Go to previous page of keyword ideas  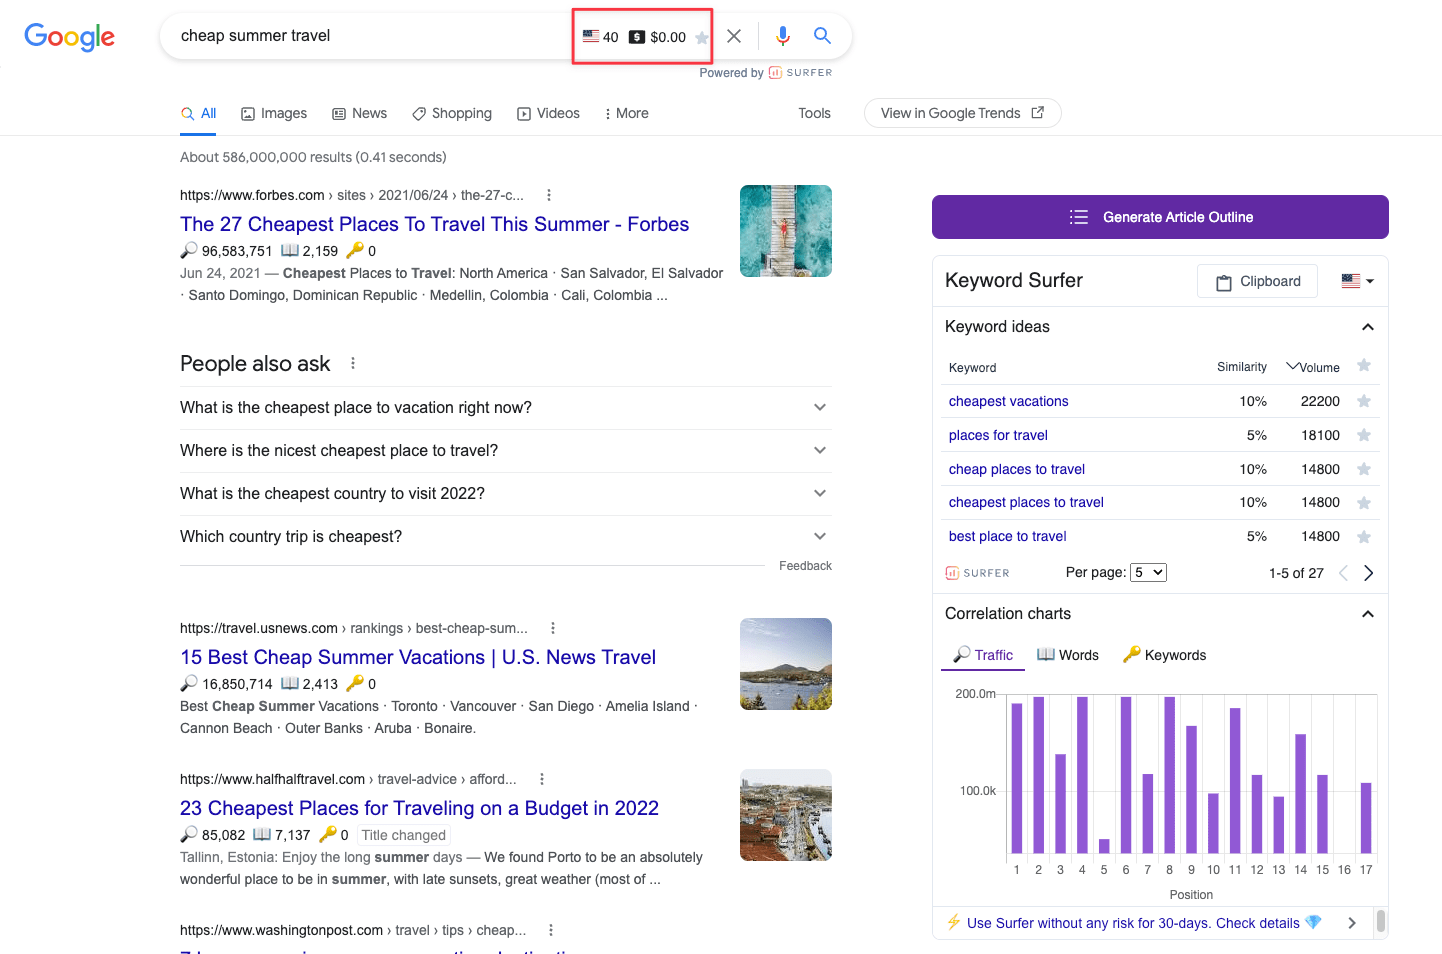(x=1343, y=573)
